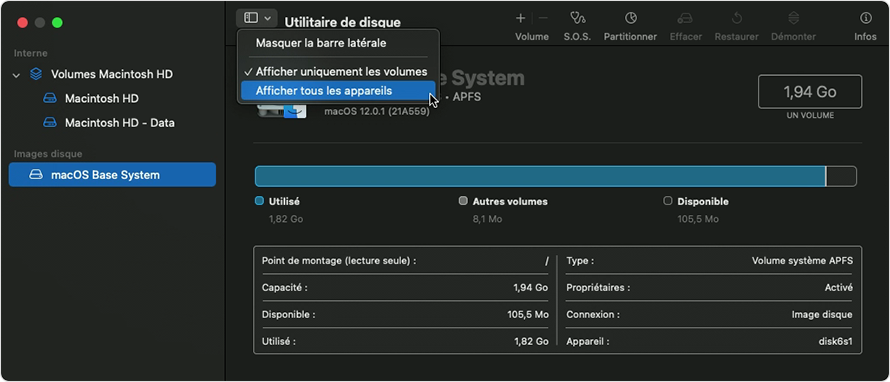
Task: Click the Capacité row value 1,94 Go
Action: [531, 288]
